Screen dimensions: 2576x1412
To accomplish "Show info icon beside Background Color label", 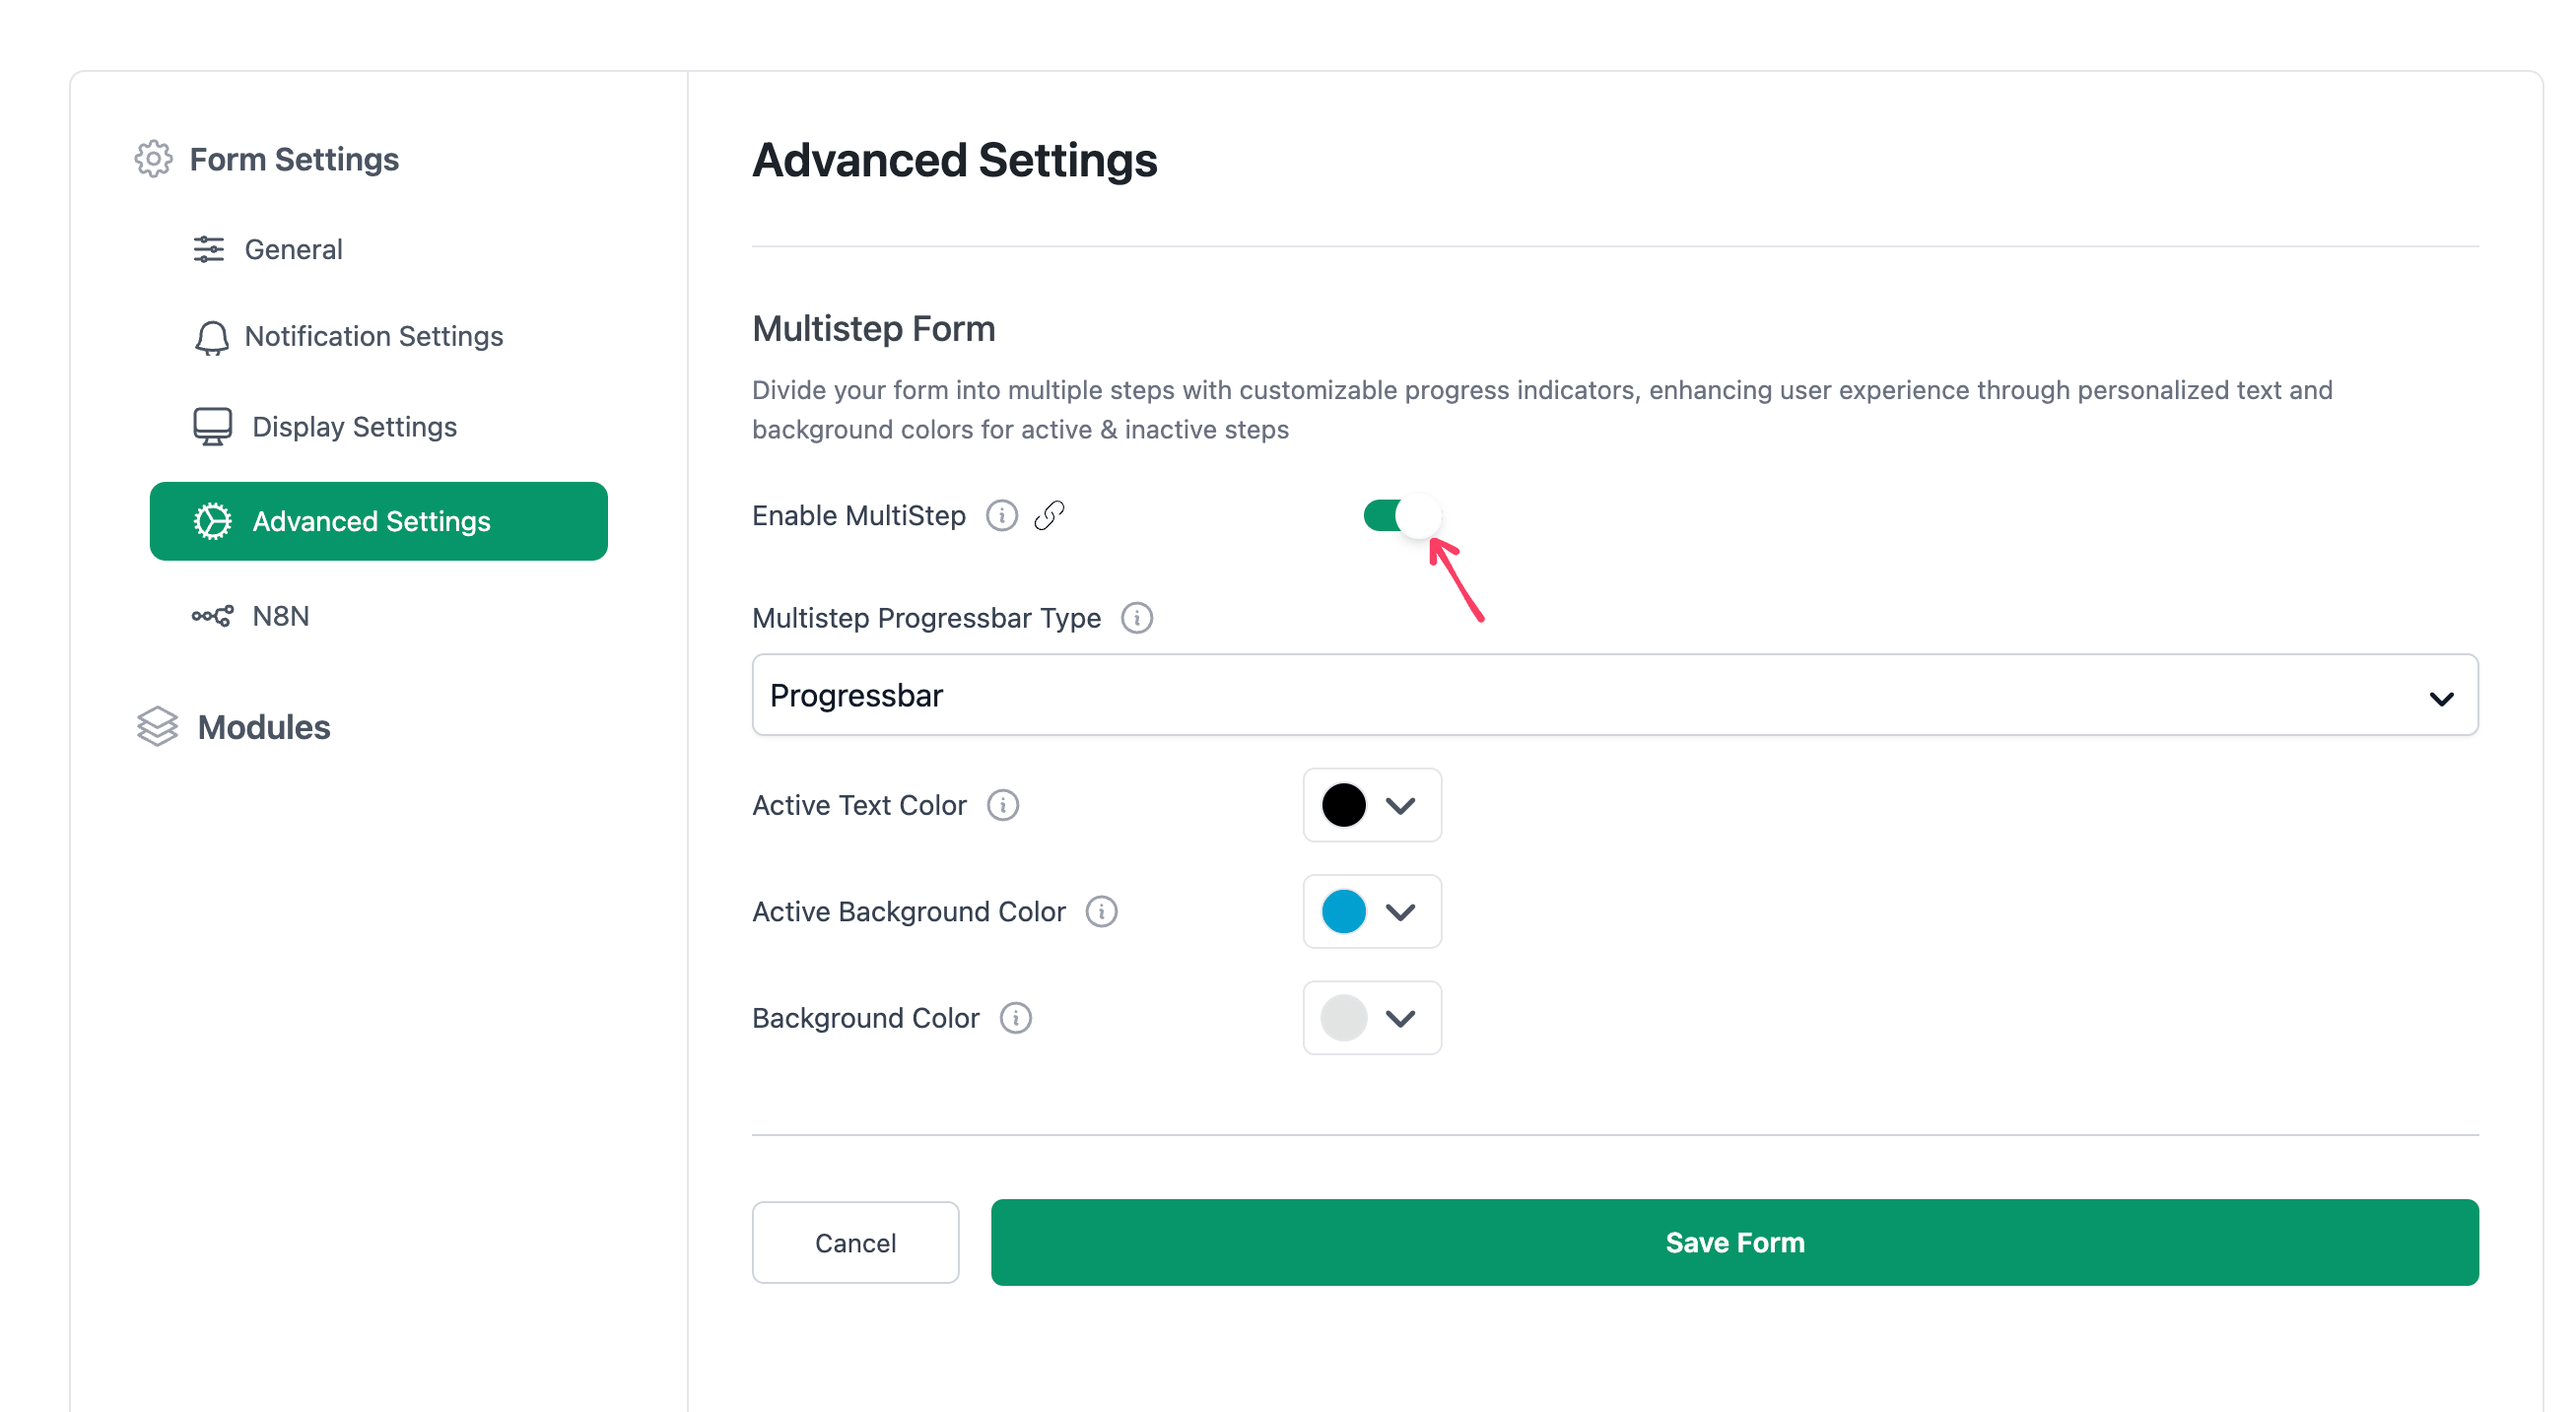I will tap(1015, 1018).
